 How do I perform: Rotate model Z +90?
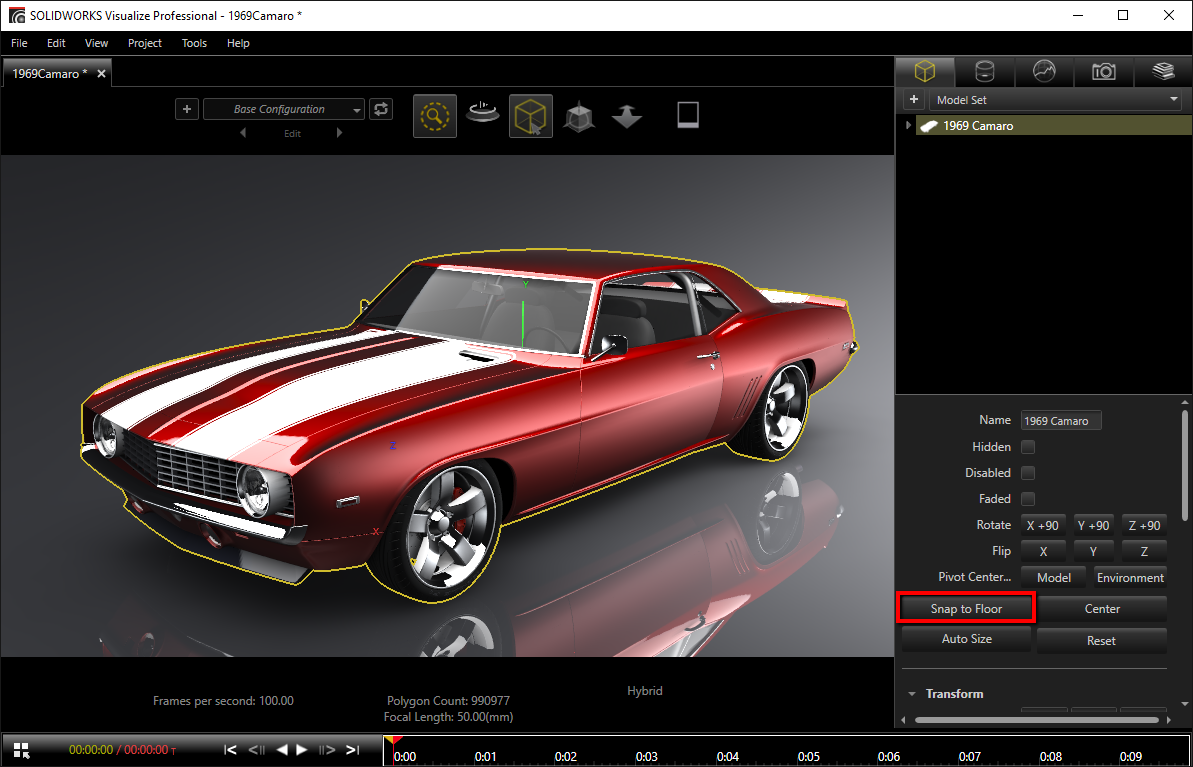click(1144, 526)
